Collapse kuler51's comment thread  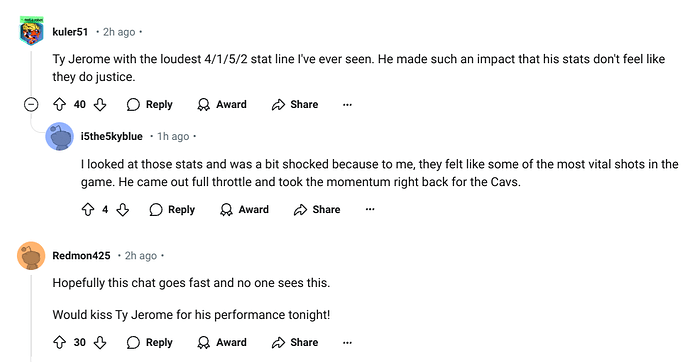pos(31,105)
